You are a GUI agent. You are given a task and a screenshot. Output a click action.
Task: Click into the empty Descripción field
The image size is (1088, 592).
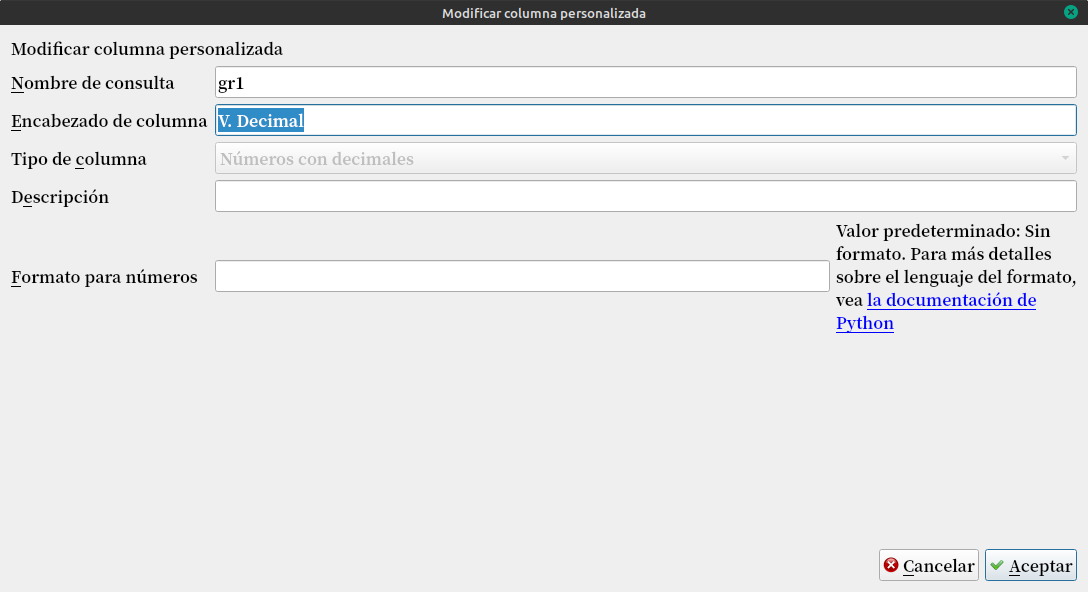coord(645,197)
